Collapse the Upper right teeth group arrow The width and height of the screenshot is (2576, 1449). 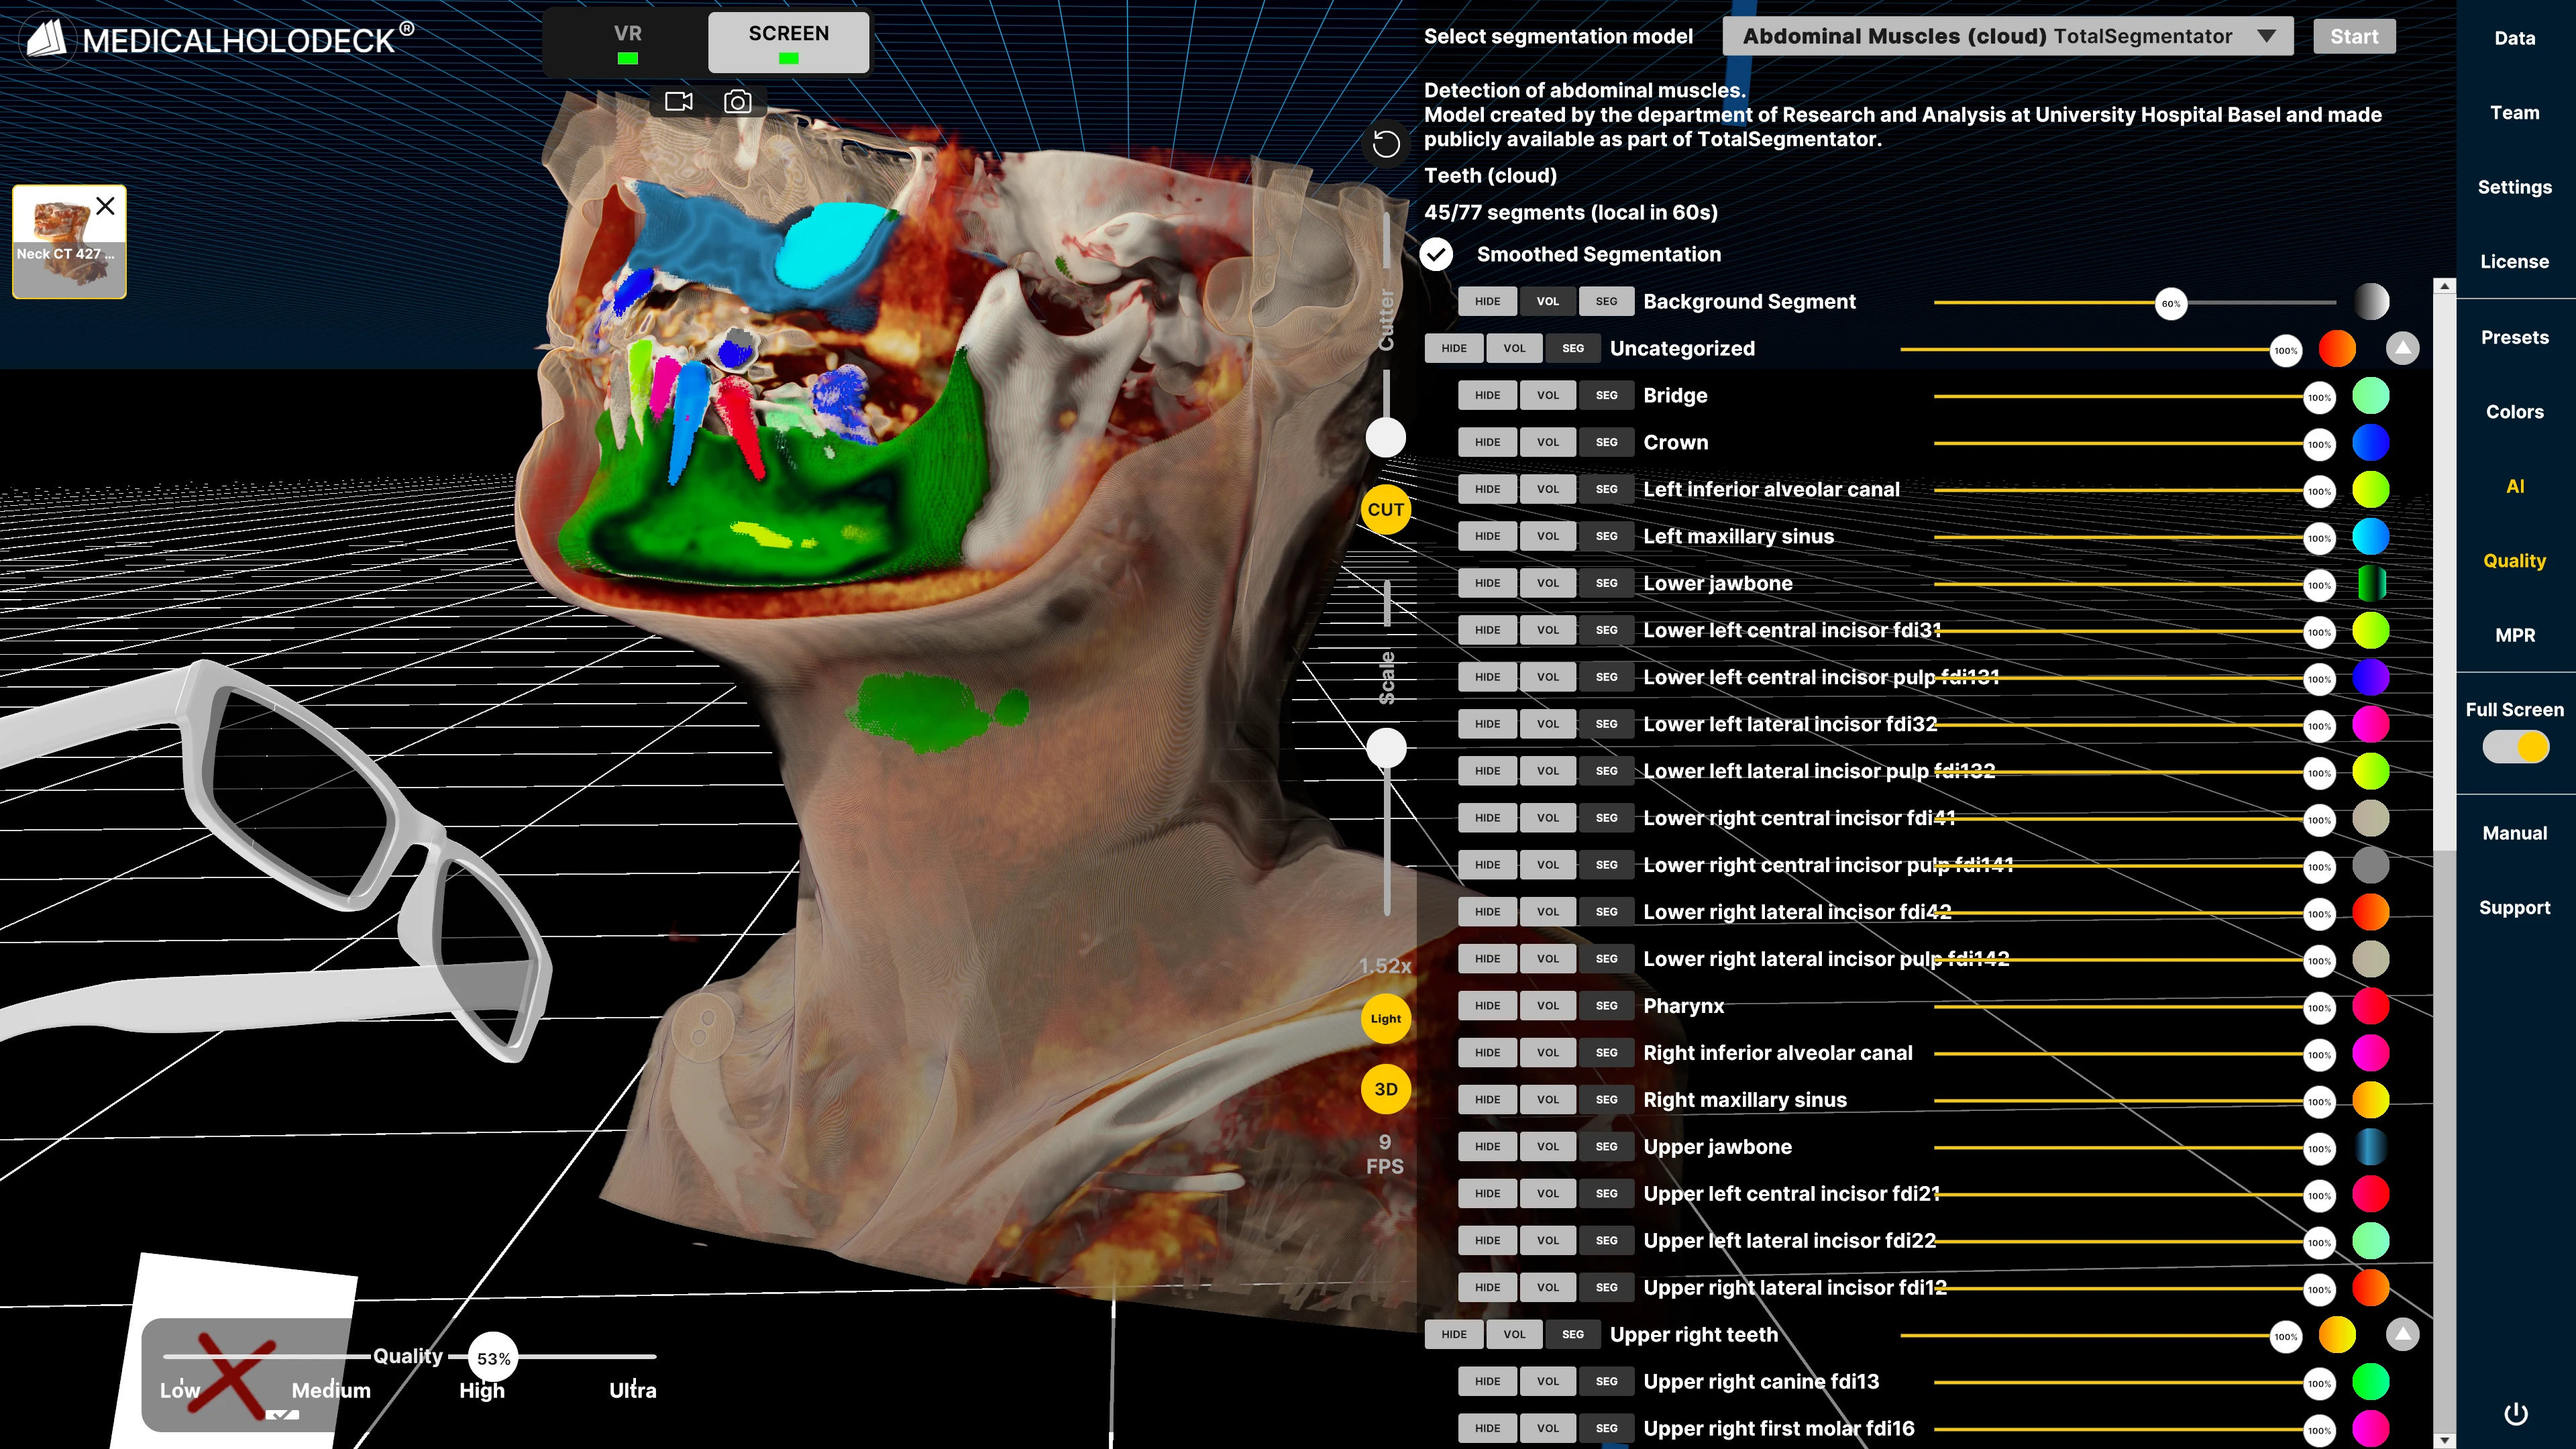click(2402, 1334)
